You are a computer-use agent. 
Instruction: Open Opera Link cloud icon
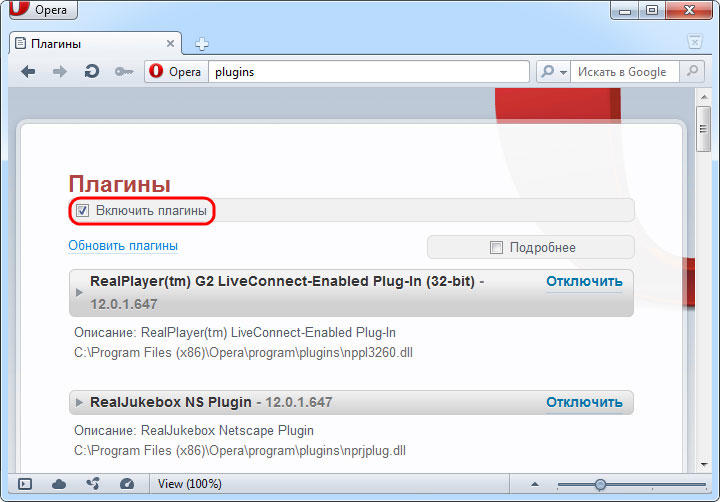59,484
